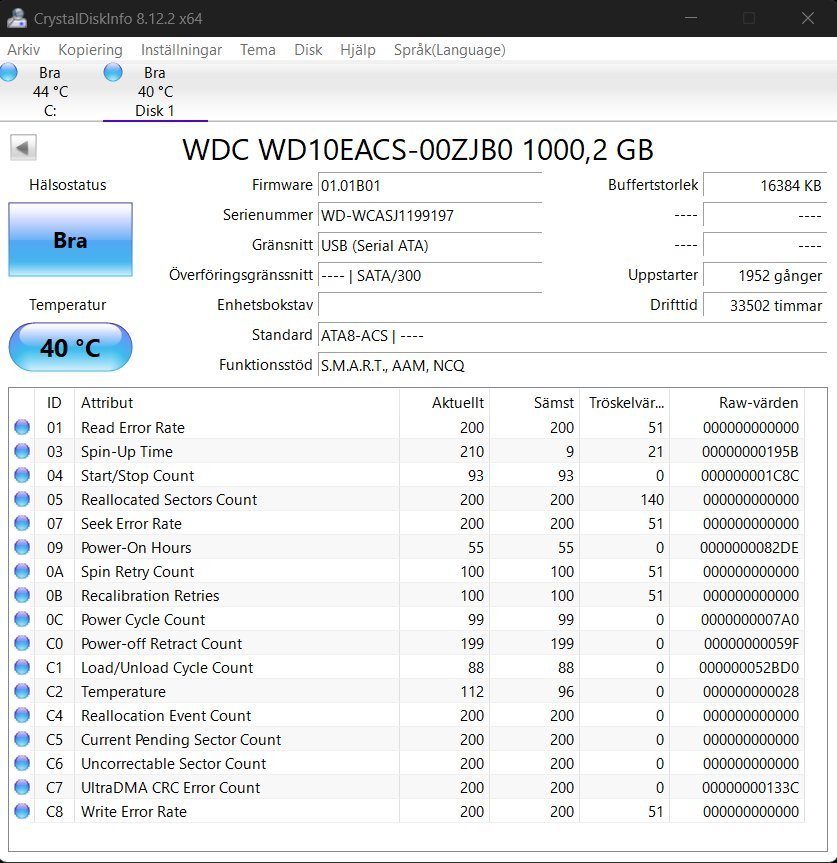Click the Firmware value field

[x=429, y=186]
